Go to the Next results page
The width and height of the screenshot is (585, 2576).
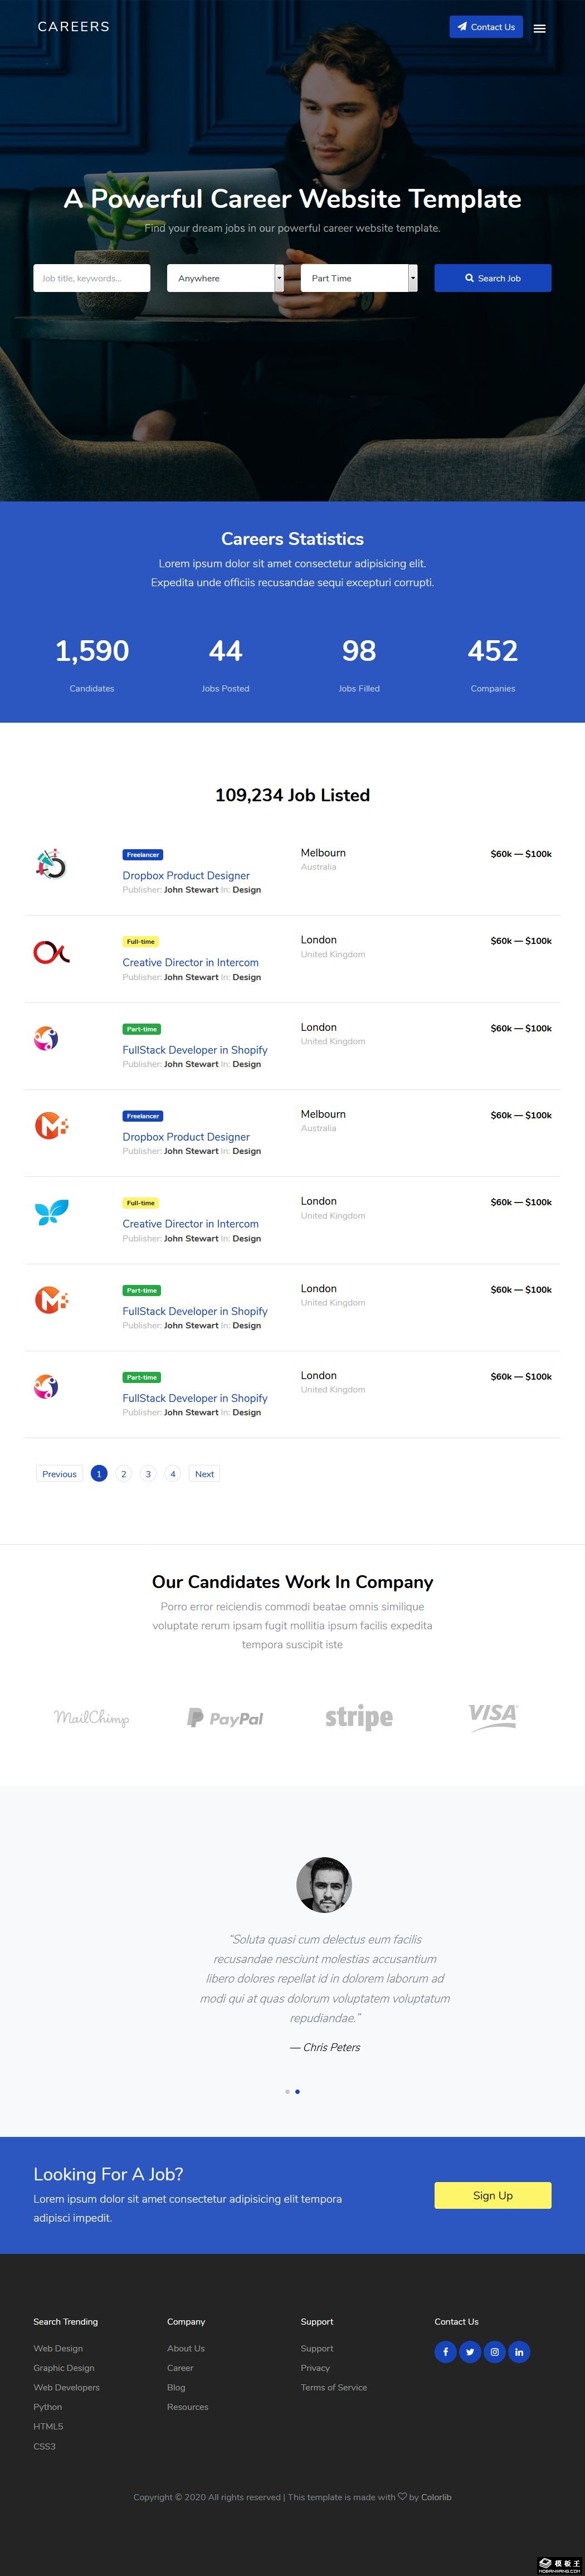click(204, 1473)
